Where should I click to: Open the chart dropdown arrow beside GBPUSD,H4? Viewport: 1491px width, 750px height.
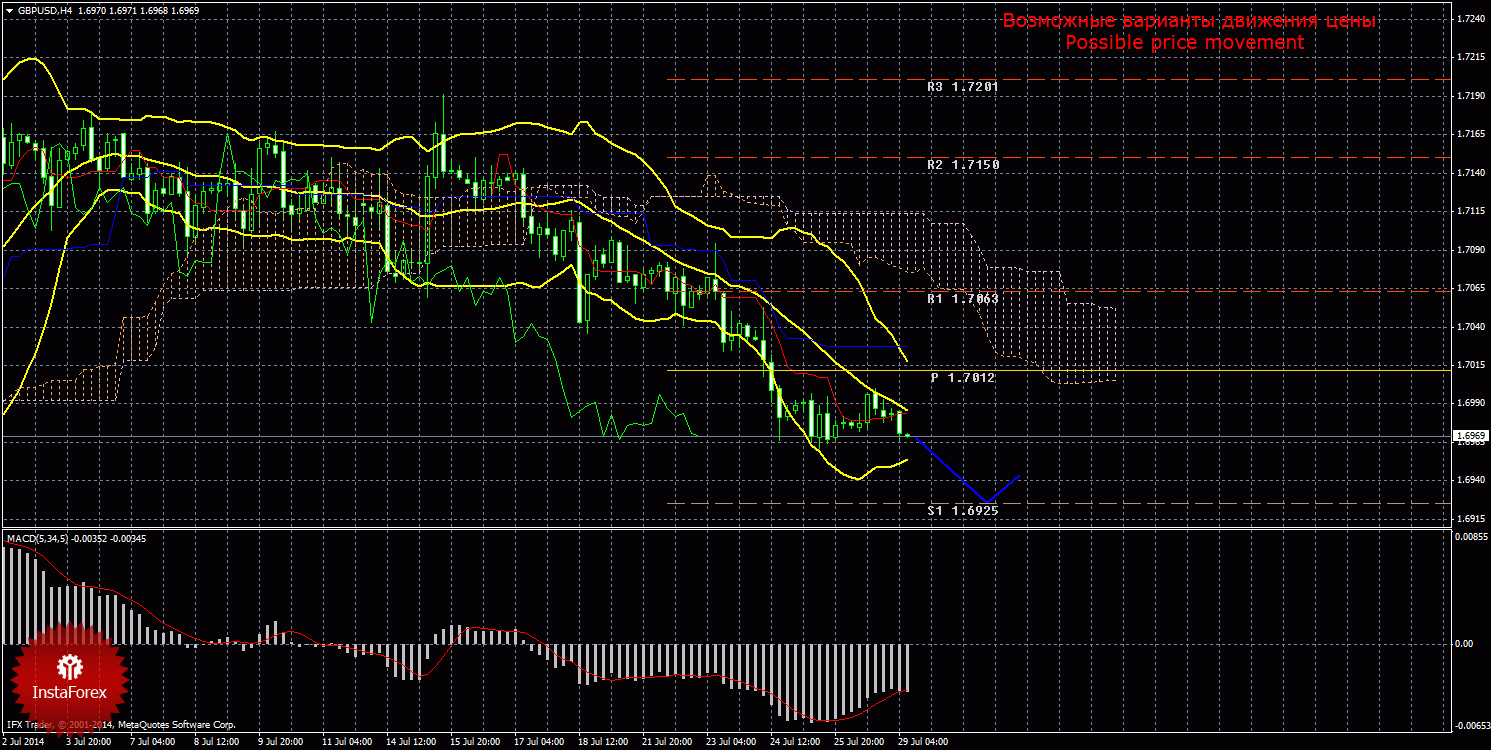pyautogui.click(x=9, y=10)
